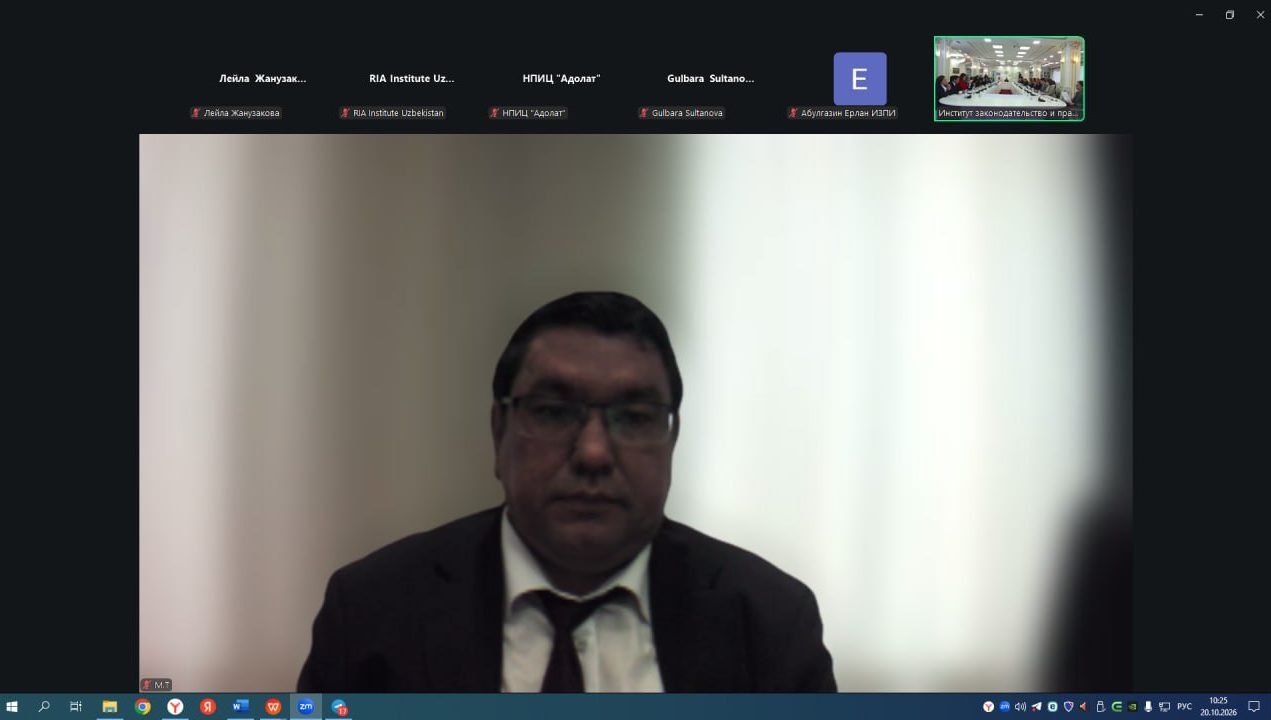The image size is (1271, 720).
Task: Open the volume control in system tray
Action: (x=1020, y=707)
